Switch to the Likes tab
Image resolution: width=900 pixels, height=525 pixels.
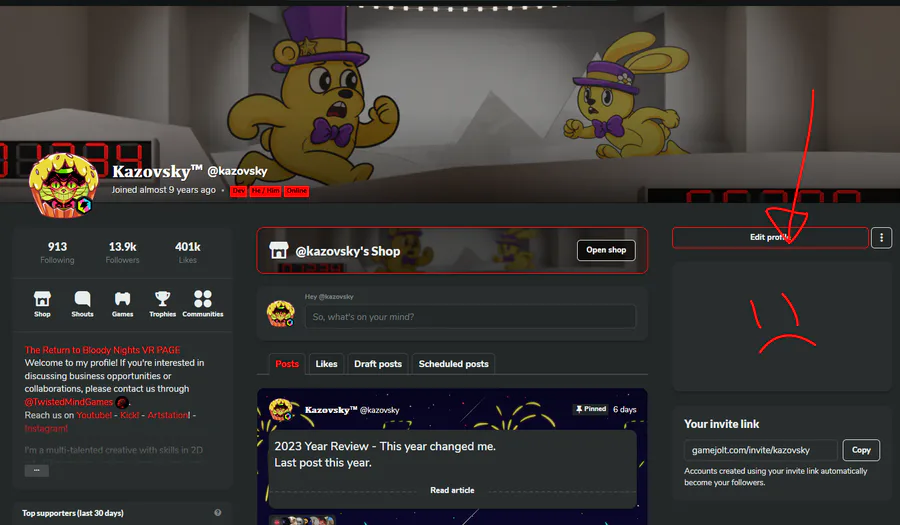pos(326,364)
